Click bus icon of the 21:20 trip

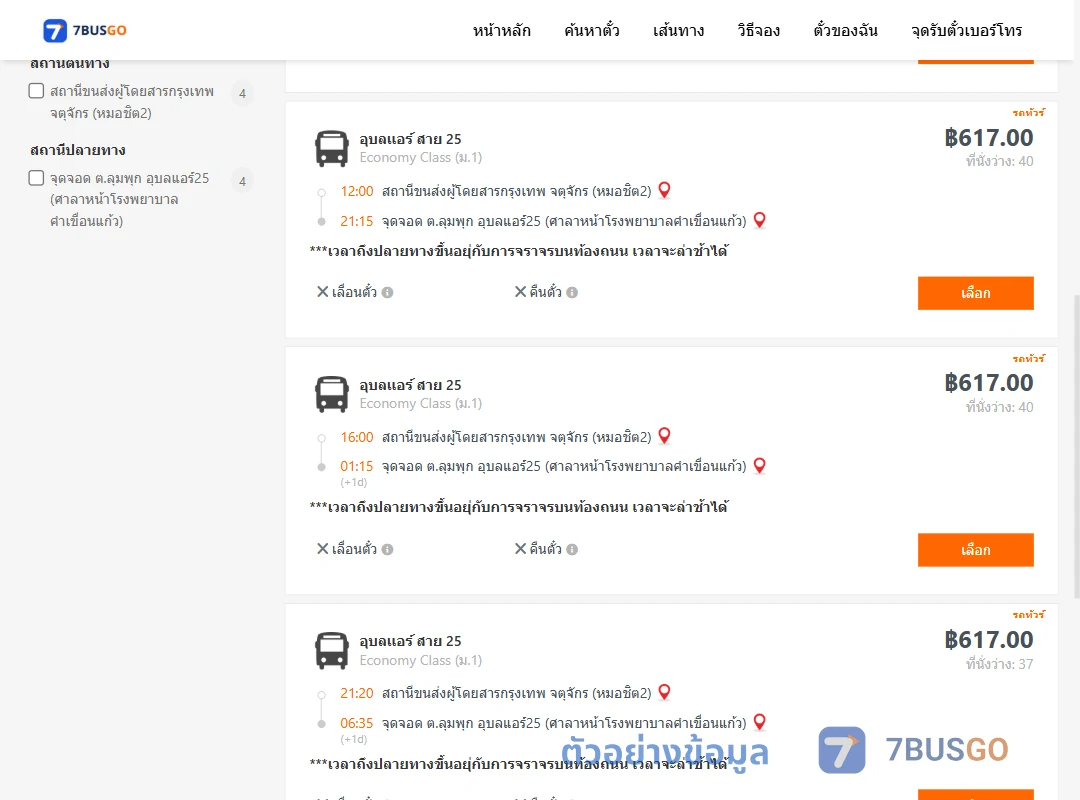331,650
